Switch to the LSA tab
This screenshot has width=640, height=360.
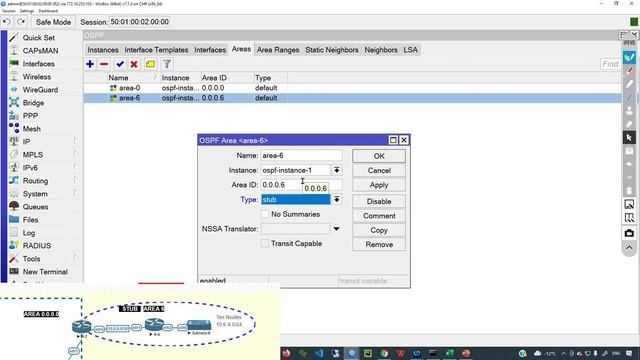(410, 50)
